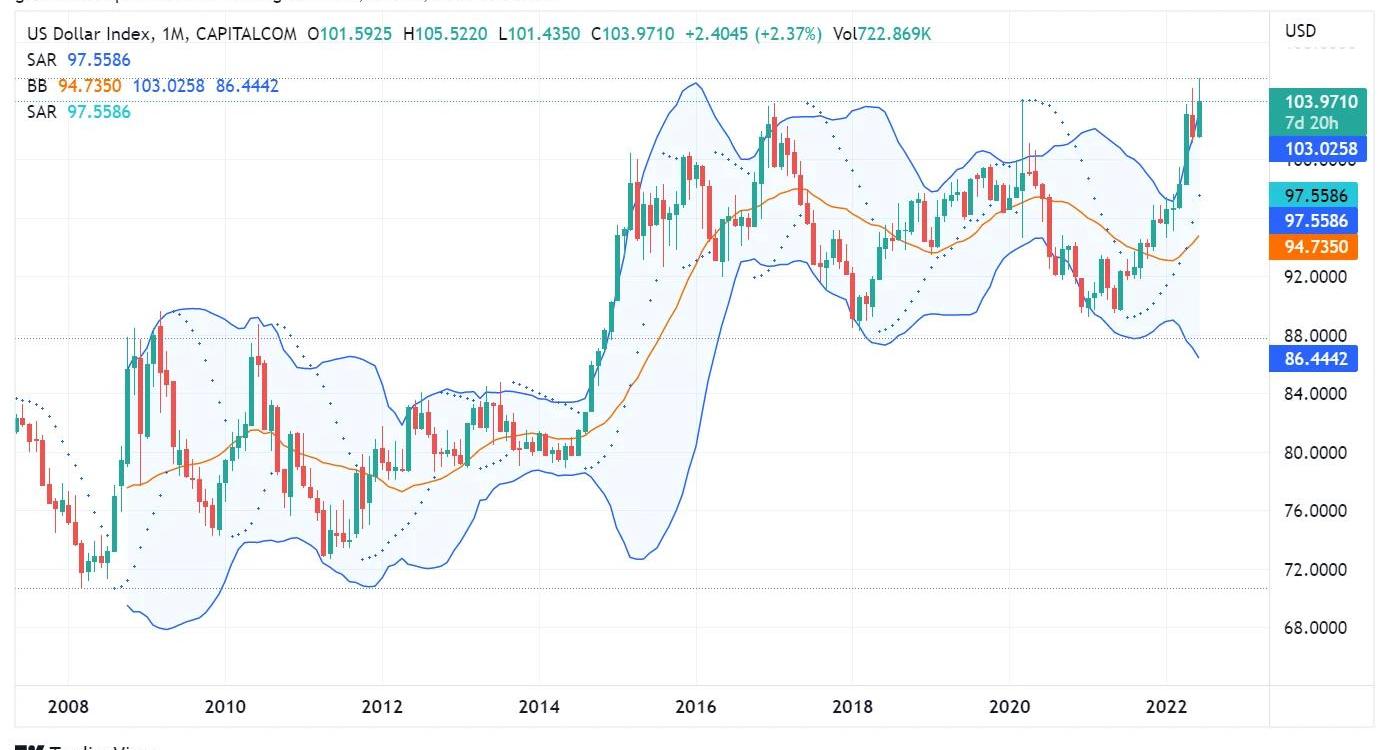Click the blue 86.4442 lower band label

1315,359
